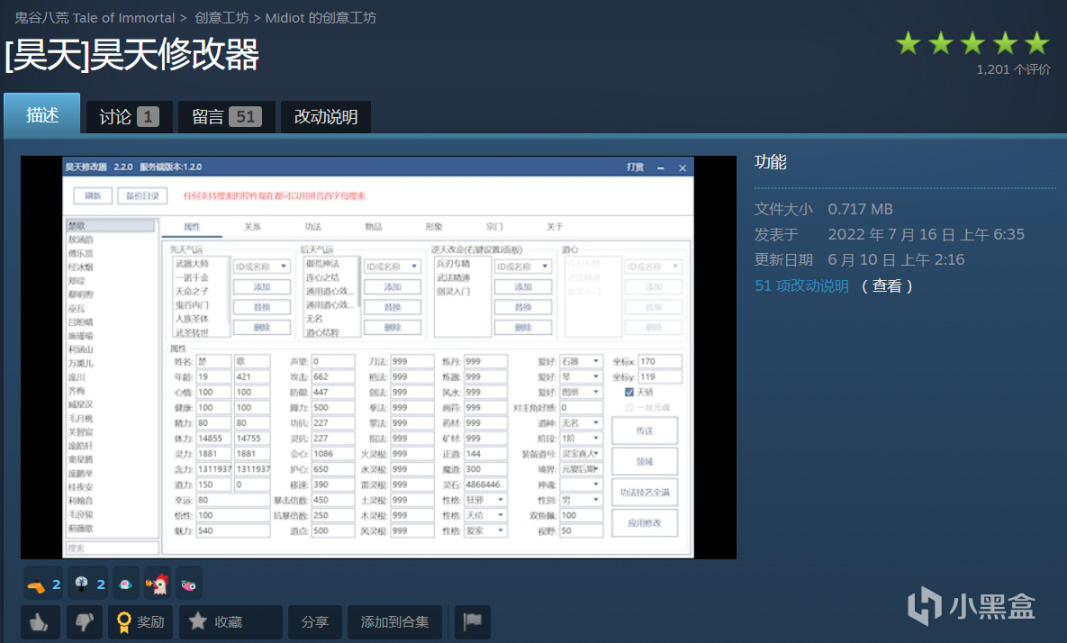1067x643 pixels.
Task: Open the 改动说明 change notes tab
Action: point(326,117)
